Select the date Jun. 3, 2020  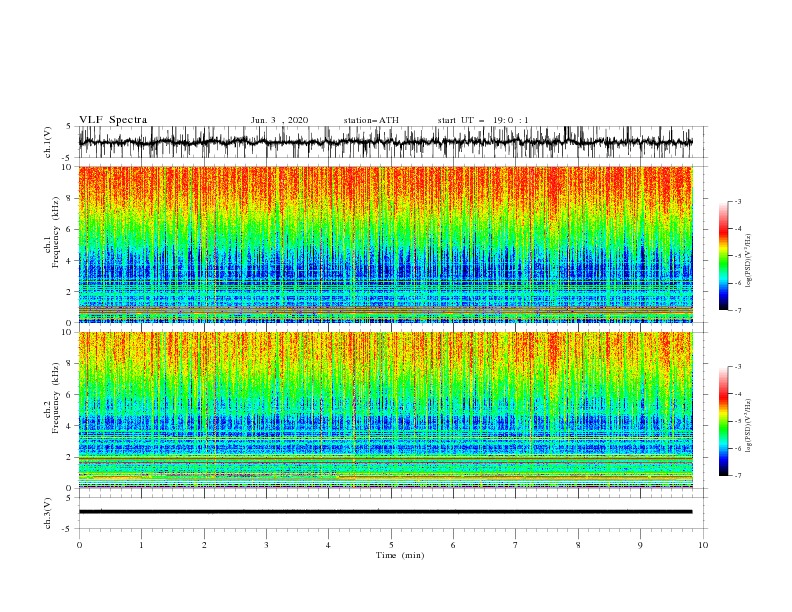(279, 120)
